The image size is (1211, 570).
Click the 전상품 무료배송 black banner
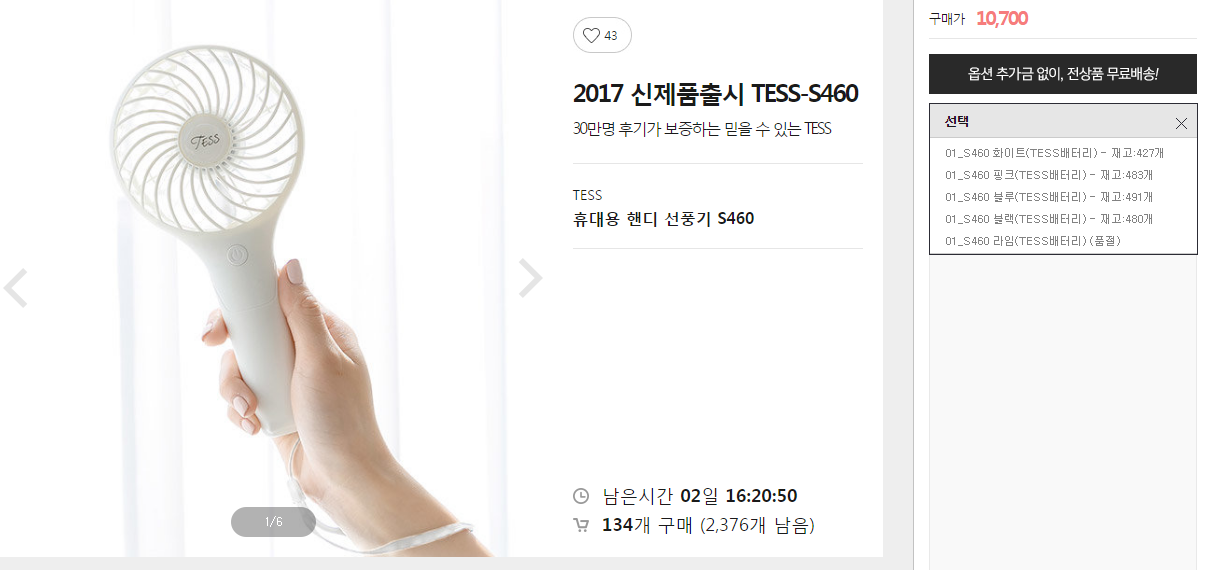pyautogui.click(x=1063, y=74)
